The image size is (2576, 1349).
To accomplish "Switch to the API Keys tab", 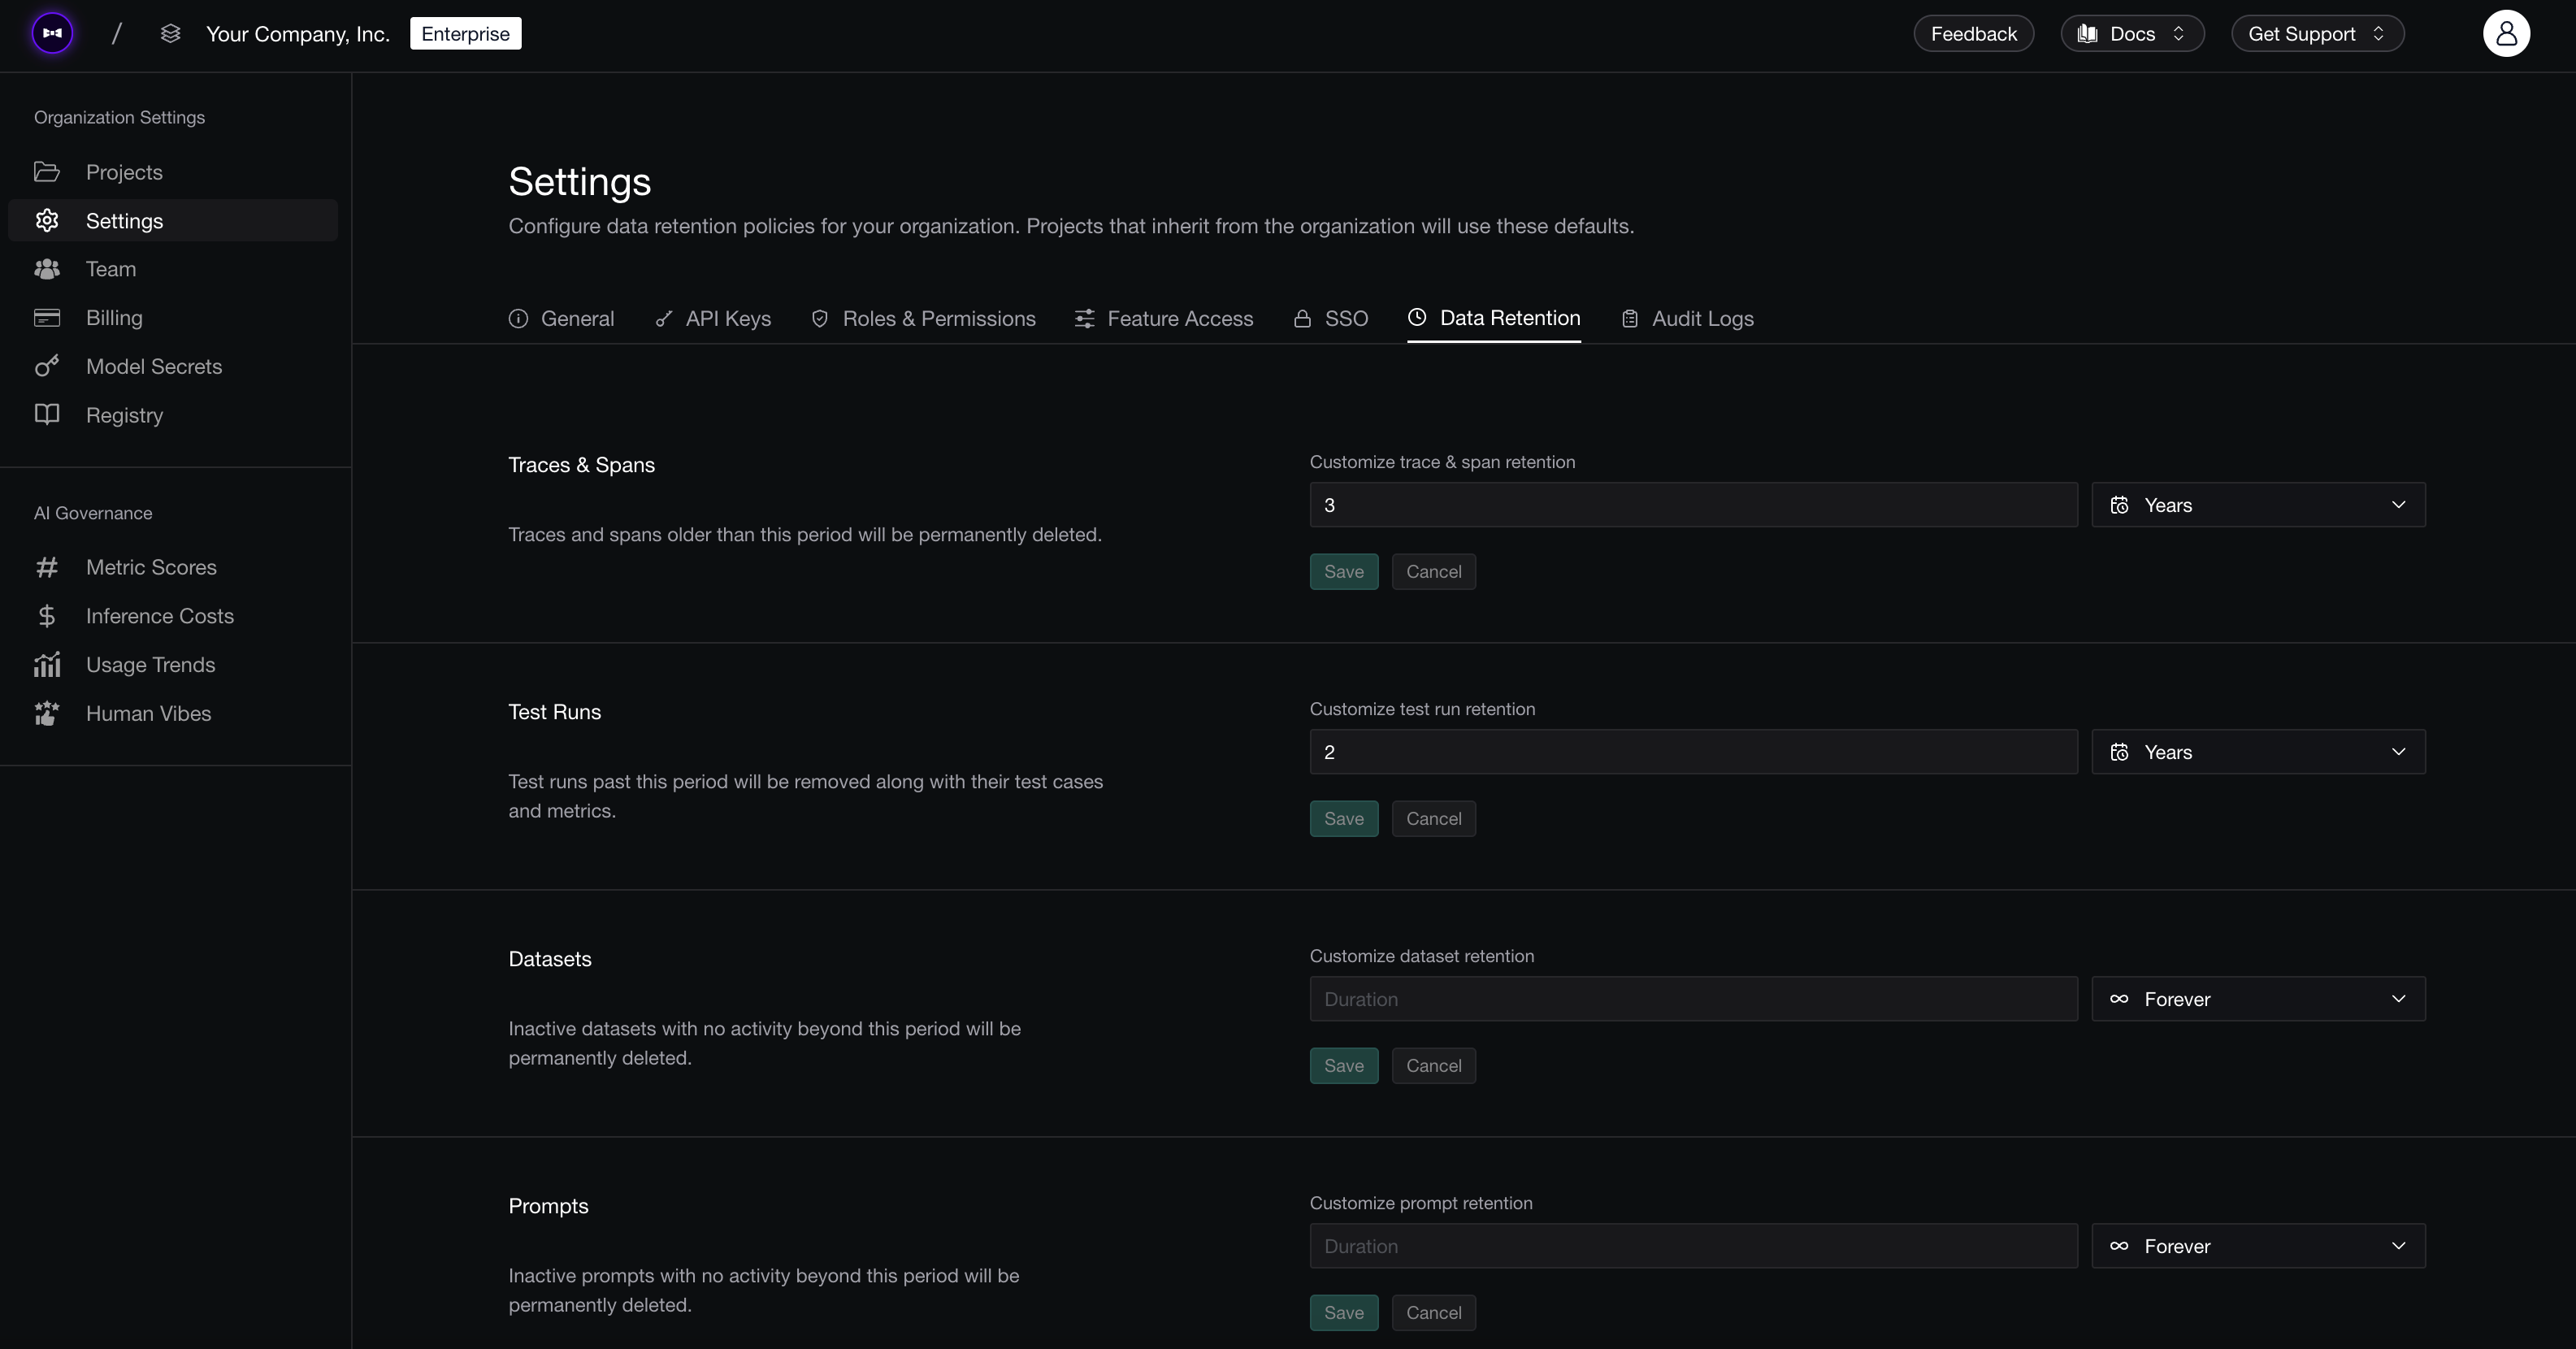I will click(713, 318).
